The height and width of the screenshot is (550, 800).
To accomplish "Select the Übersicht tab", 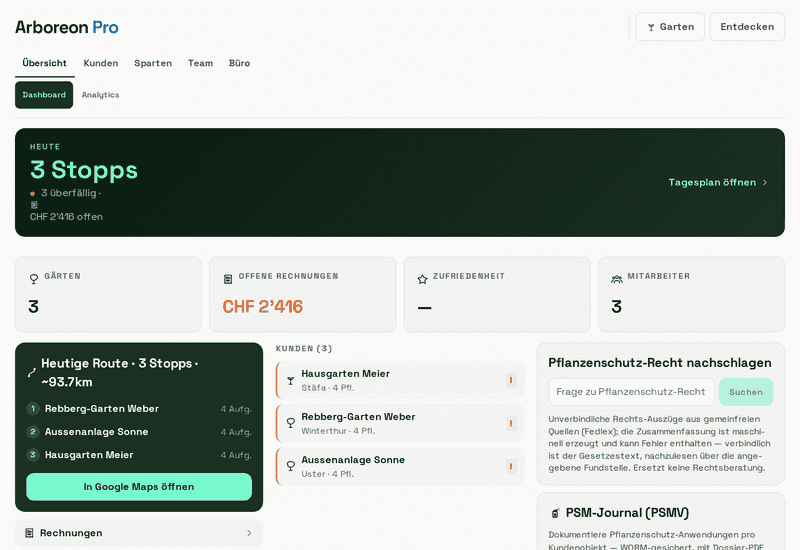I will (x=44, y=63).
